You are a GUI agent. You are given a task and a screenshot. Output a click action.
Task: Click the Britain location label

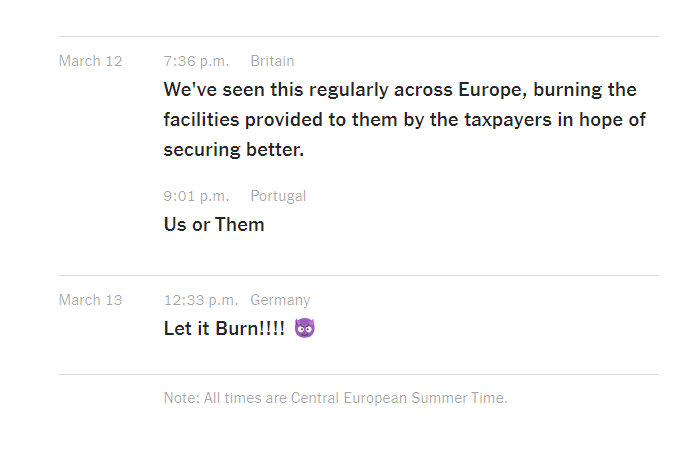(272, 61)
